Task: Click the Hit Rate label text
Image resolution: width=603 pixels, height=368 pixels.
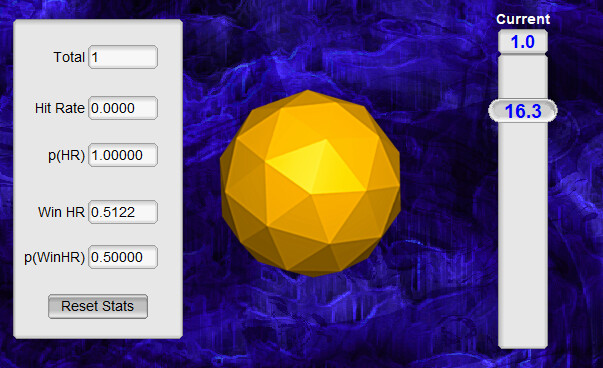Action: coord(60,108)
